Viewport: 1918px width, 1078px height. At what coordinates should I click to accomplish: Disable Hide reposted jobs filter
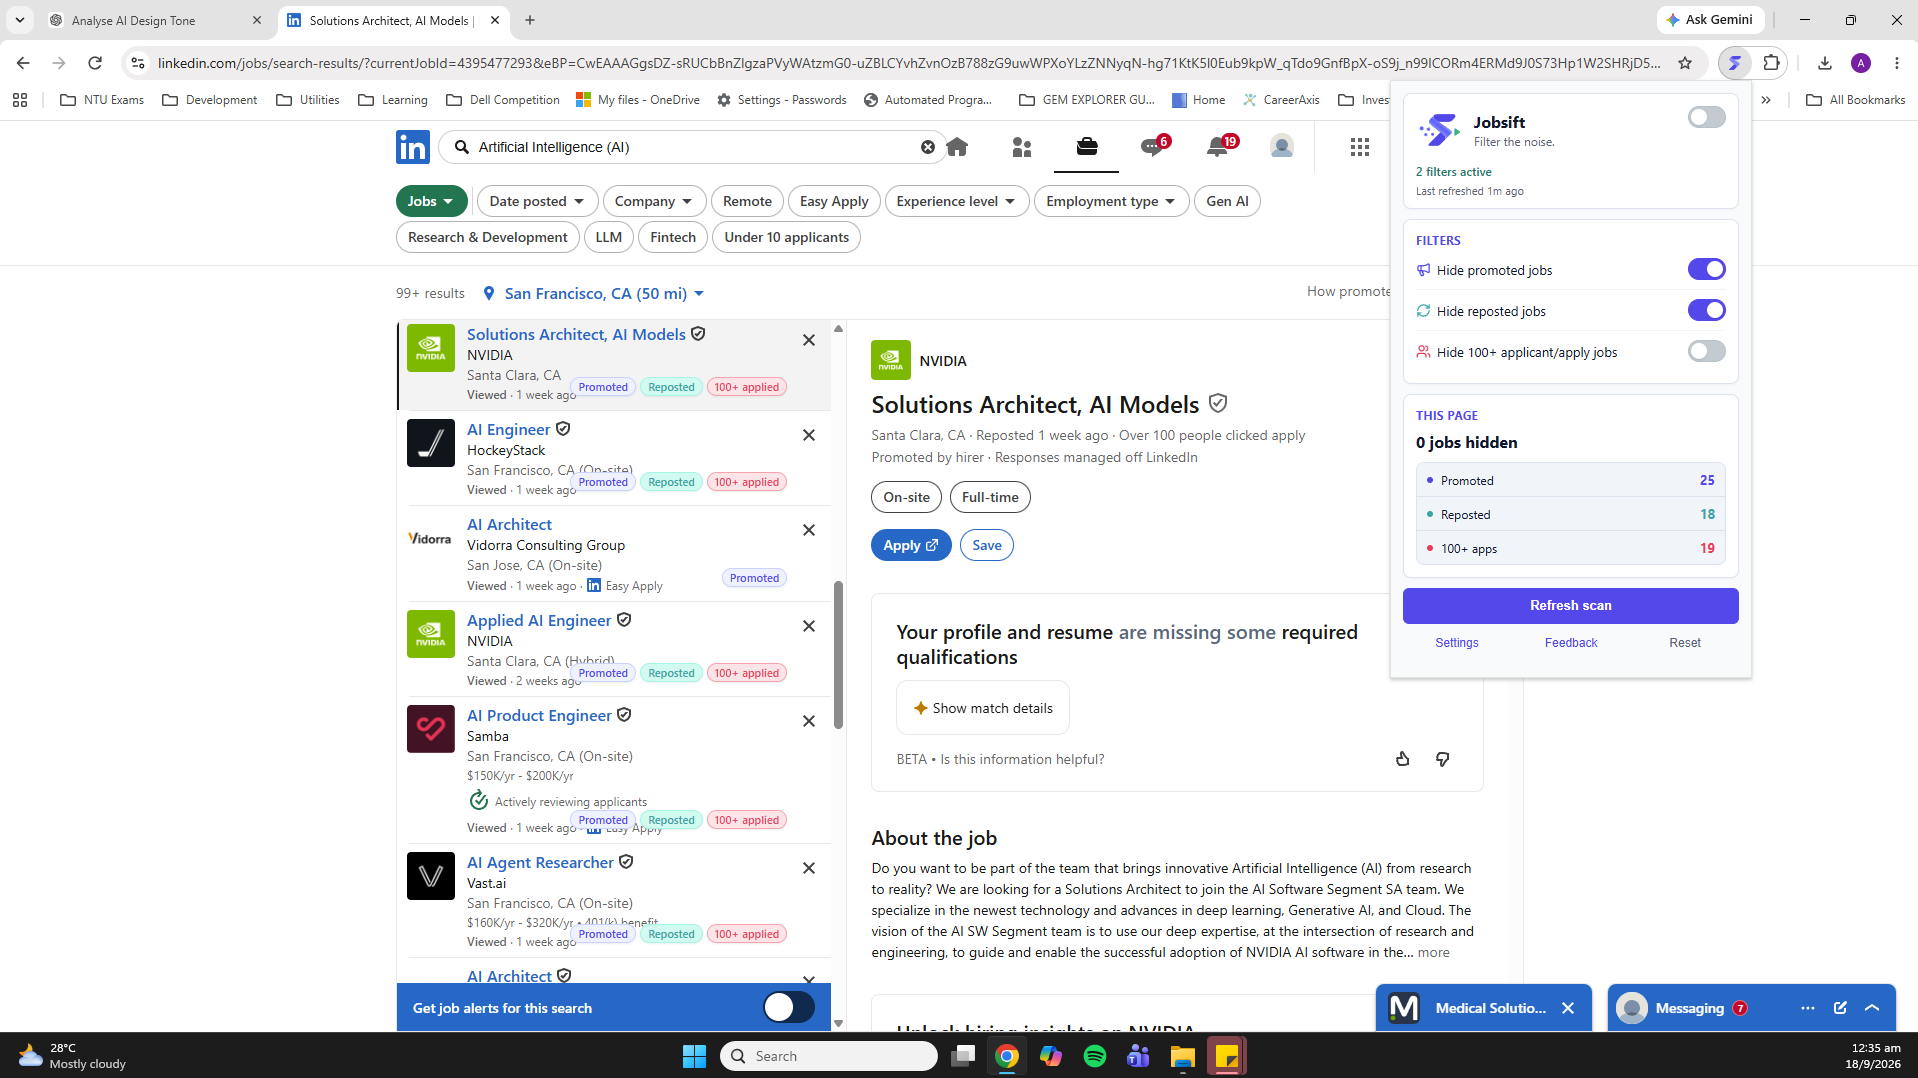pos(1707,310)
